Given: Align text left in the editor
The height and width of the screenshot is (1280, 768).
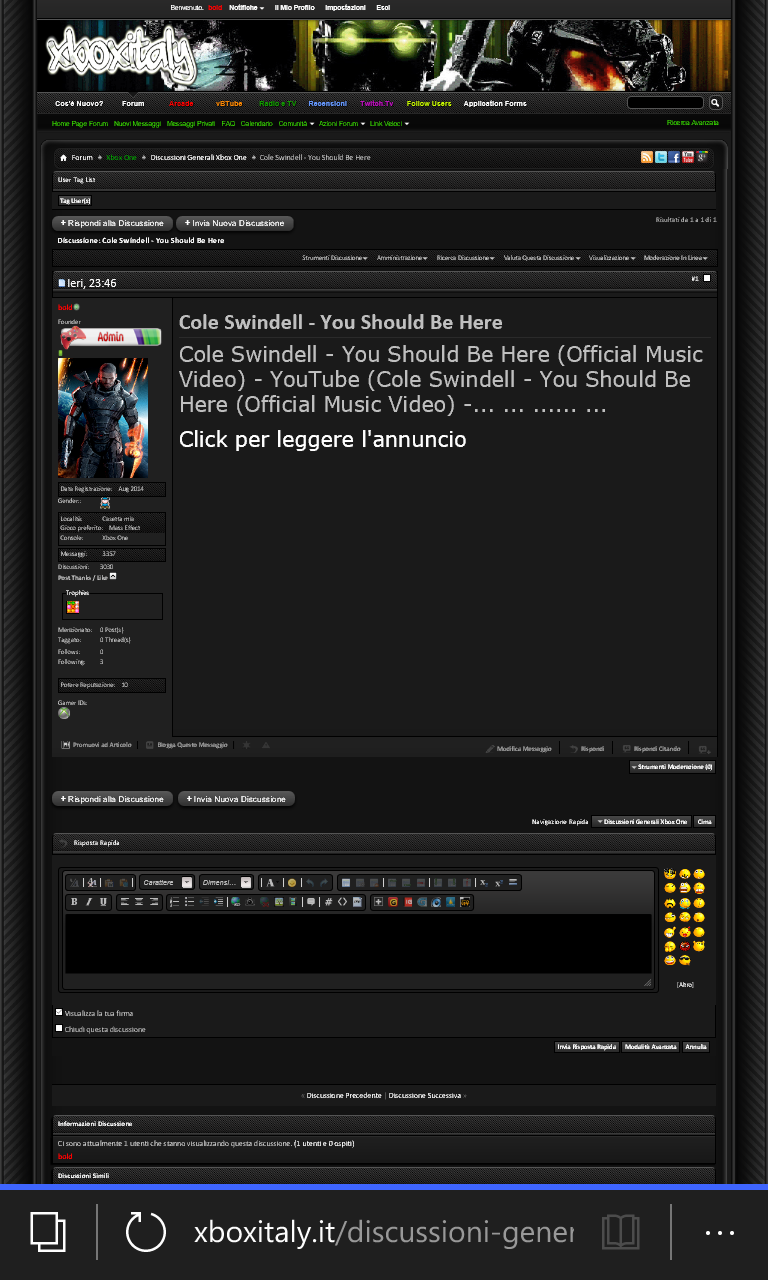Looking at the screenshot, I should [x=125, y=902].
